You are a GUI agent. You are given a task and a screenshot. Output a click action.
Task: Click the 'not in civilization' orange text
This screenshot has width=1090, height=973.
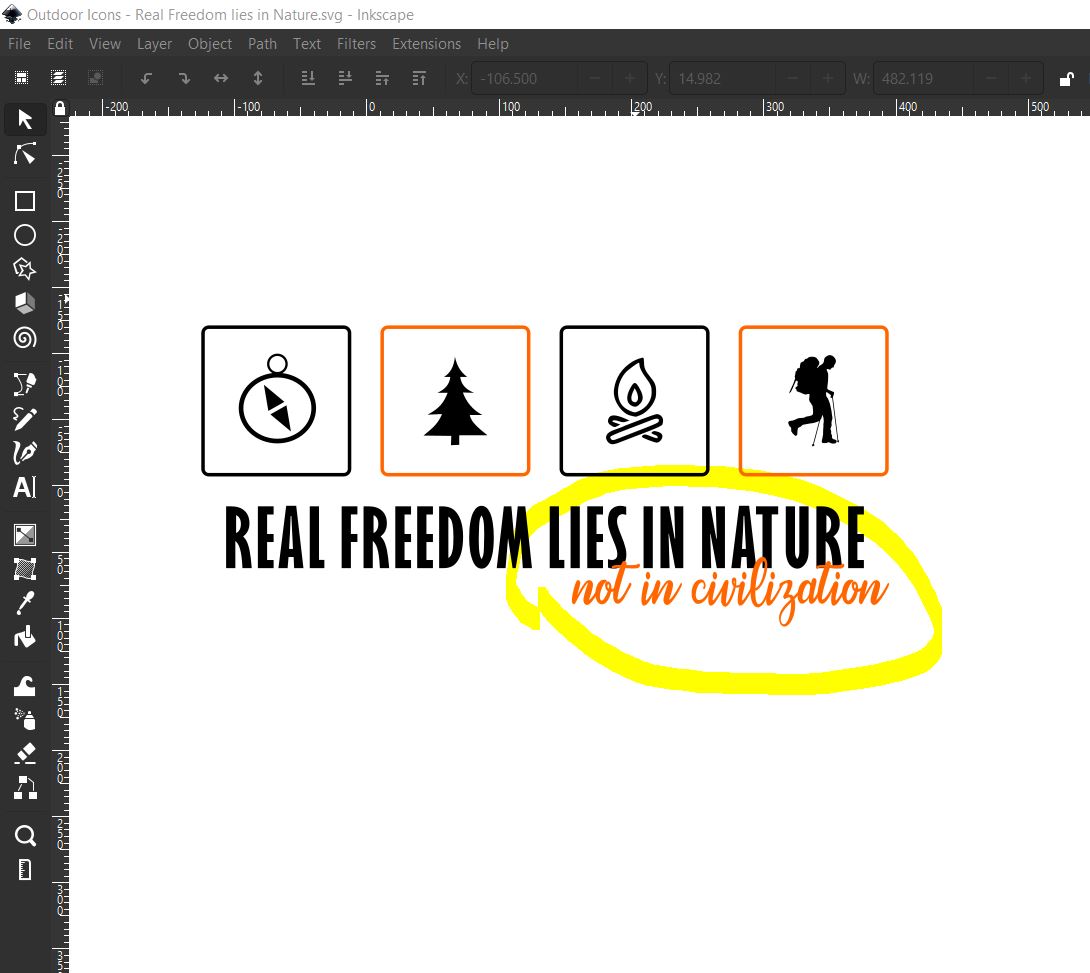[x=728, y=591]
